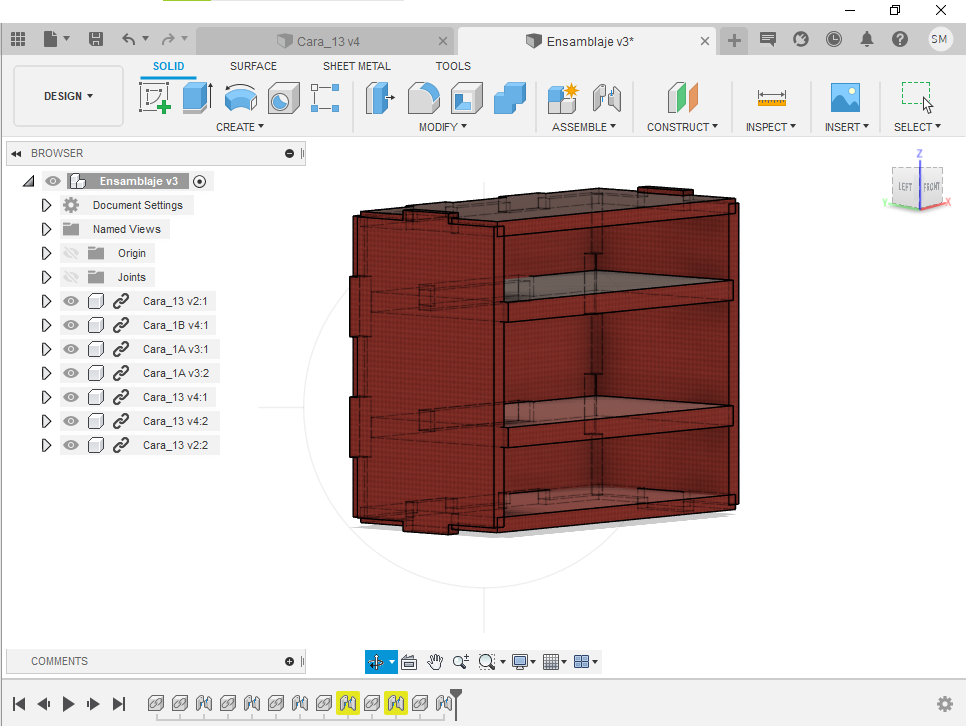This screenshot has width=966, height=726.
Task: Select the Shell tool
Action: (467, 97)
